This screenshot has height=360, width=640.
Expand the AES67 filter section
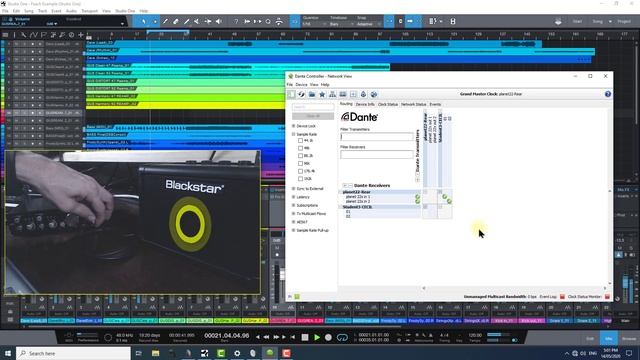pos(293,222)
